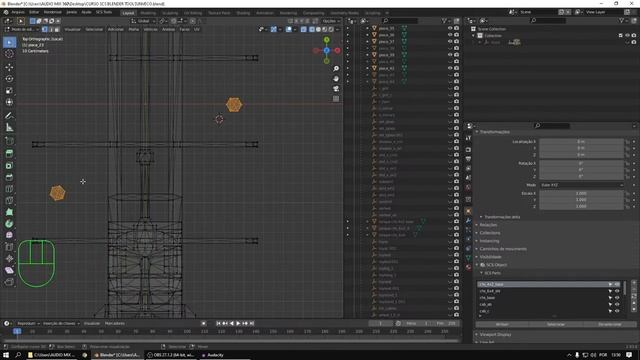Click the Escala X value field

[581, 193]
